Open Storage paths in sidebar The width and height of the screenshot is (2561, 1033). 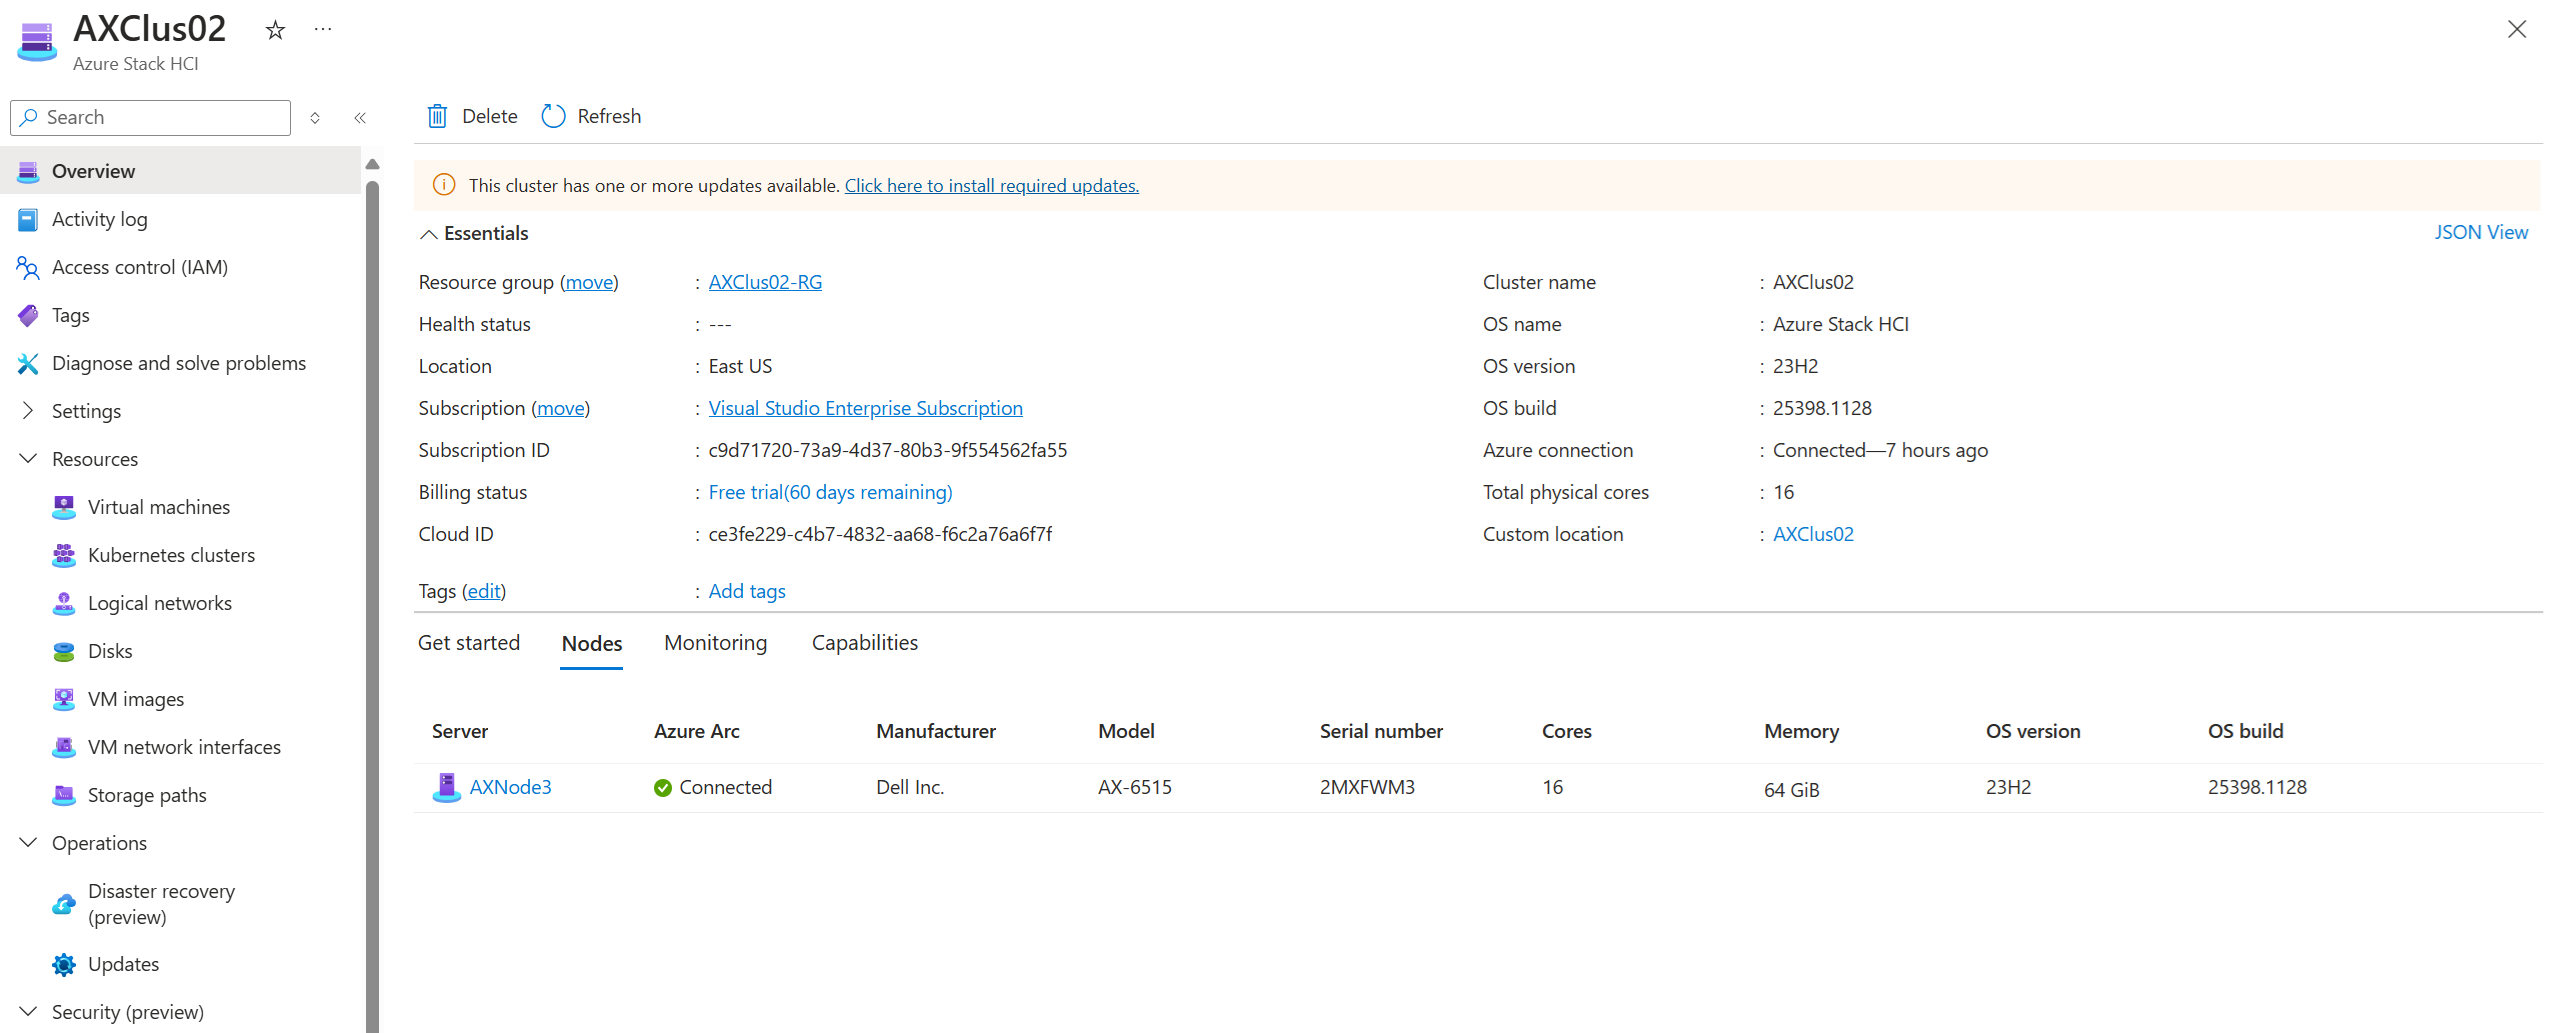(147, 795)
